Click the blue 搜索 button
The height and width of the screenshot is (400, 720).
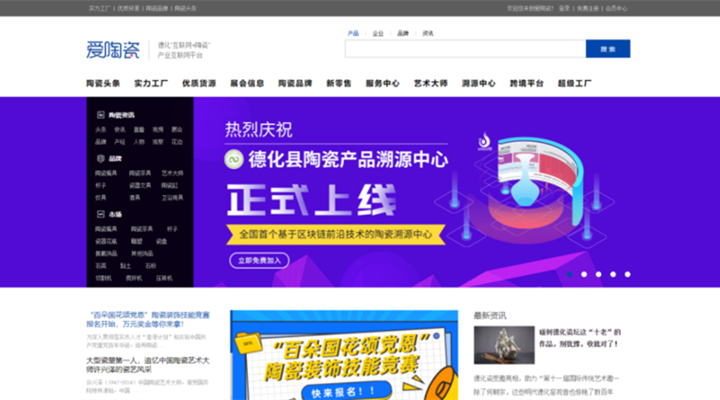coord(607,48)
